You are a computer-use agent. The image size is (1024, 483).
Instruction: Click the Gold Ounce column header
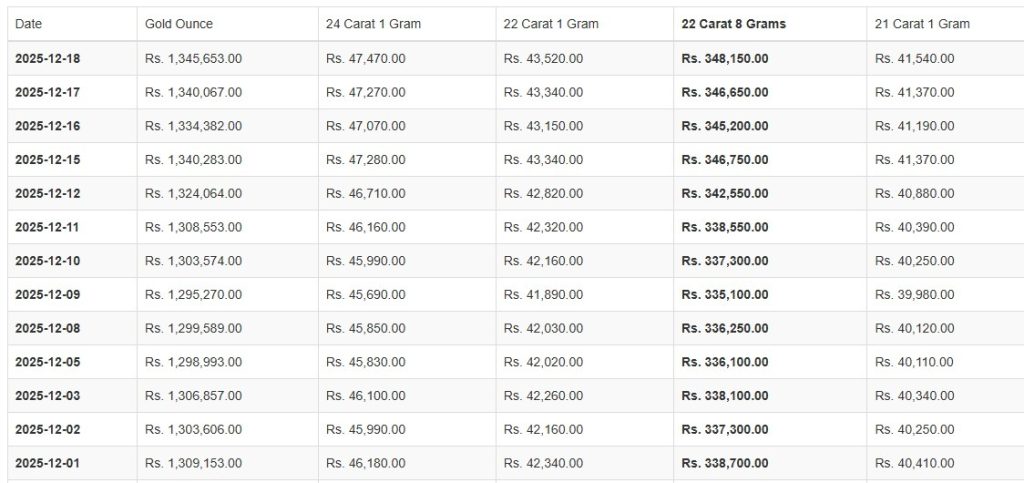point(179,24)
